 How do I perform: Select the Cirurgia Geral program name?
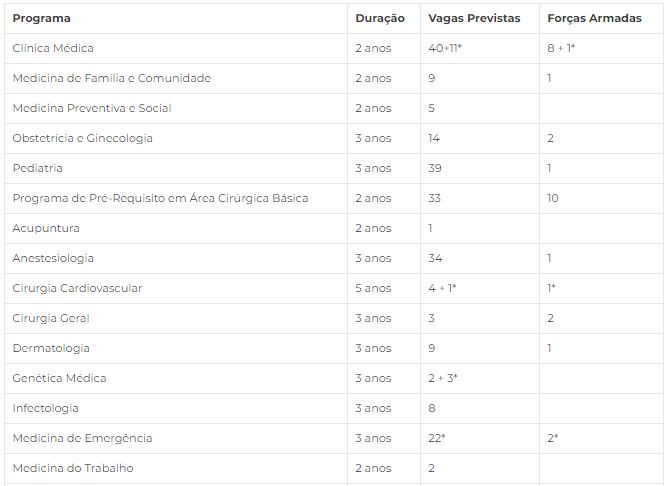coord(51,318)
